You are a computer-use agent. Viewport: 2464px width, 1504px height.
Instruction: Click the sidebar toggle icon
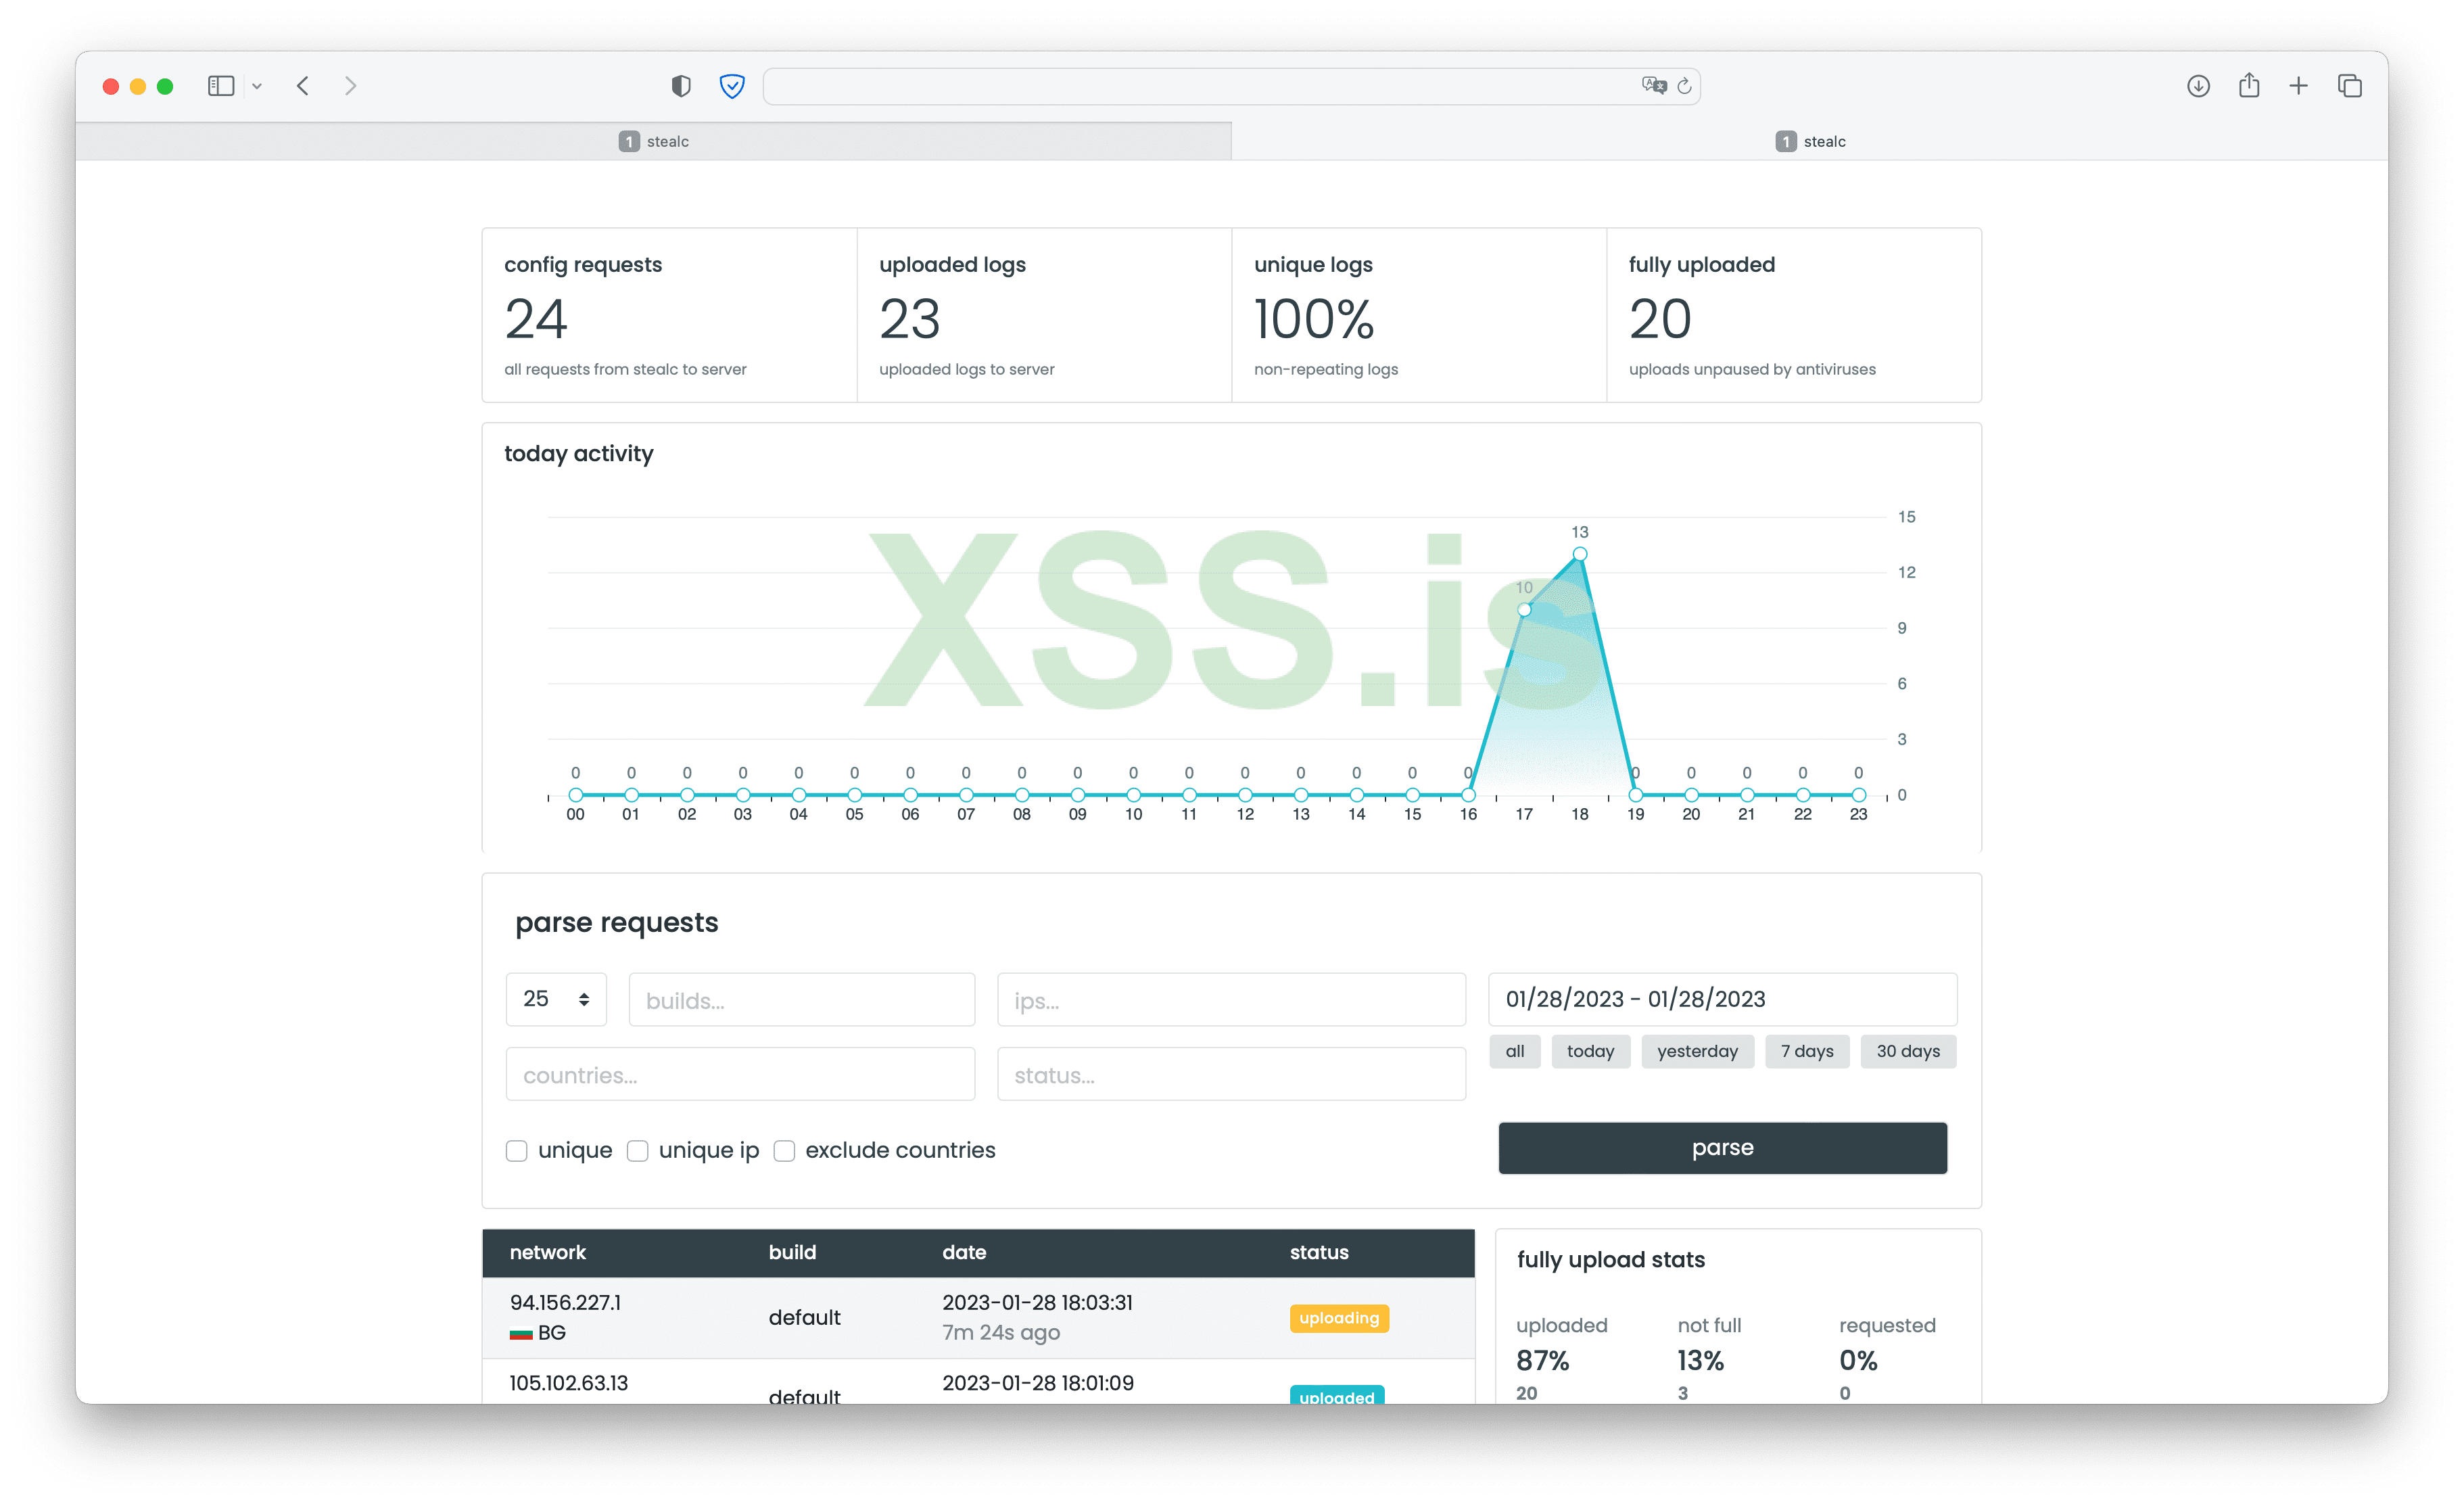pyautogui.click(x=221, y=86)
